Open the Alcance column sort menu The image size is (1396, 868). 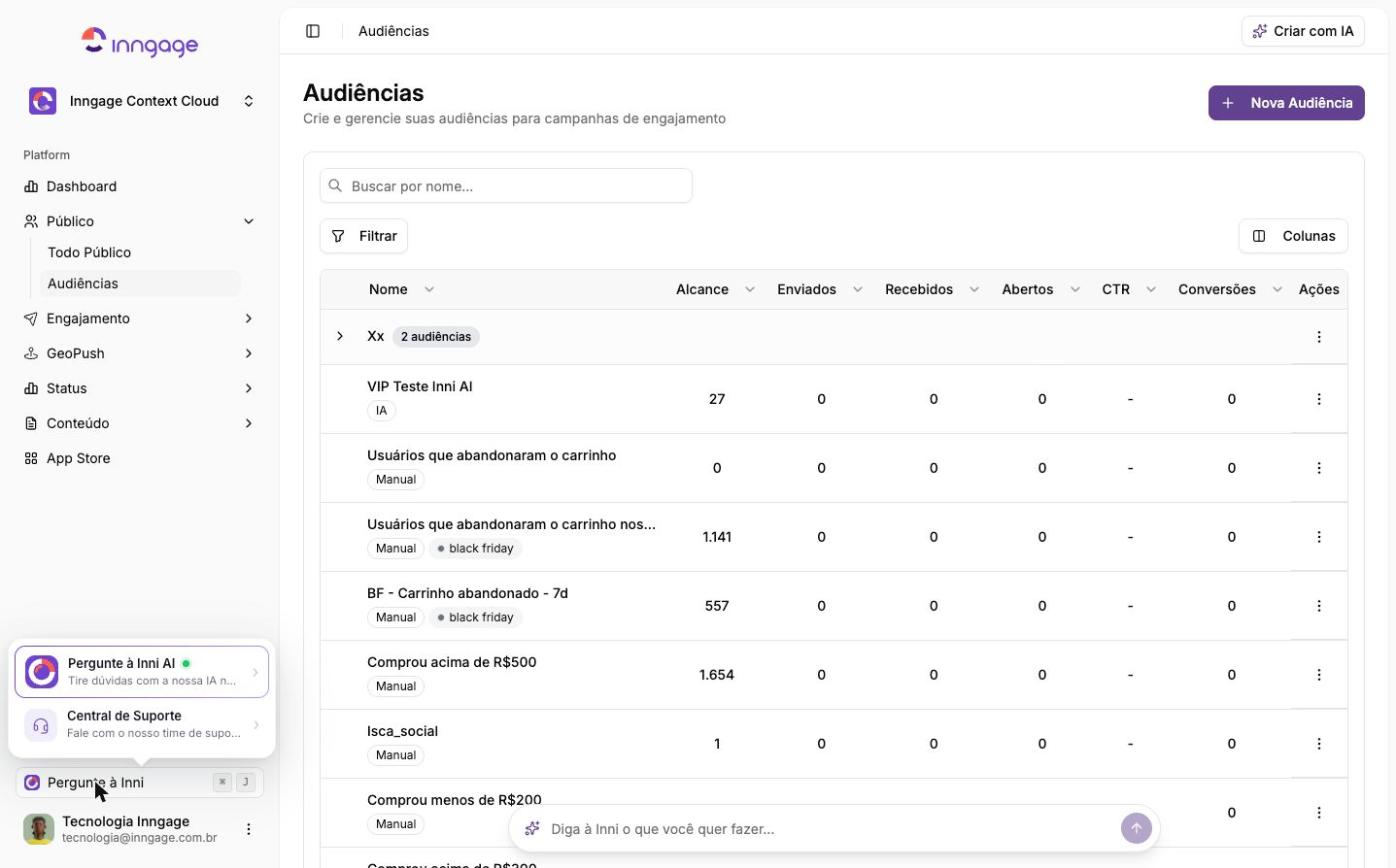750,289
